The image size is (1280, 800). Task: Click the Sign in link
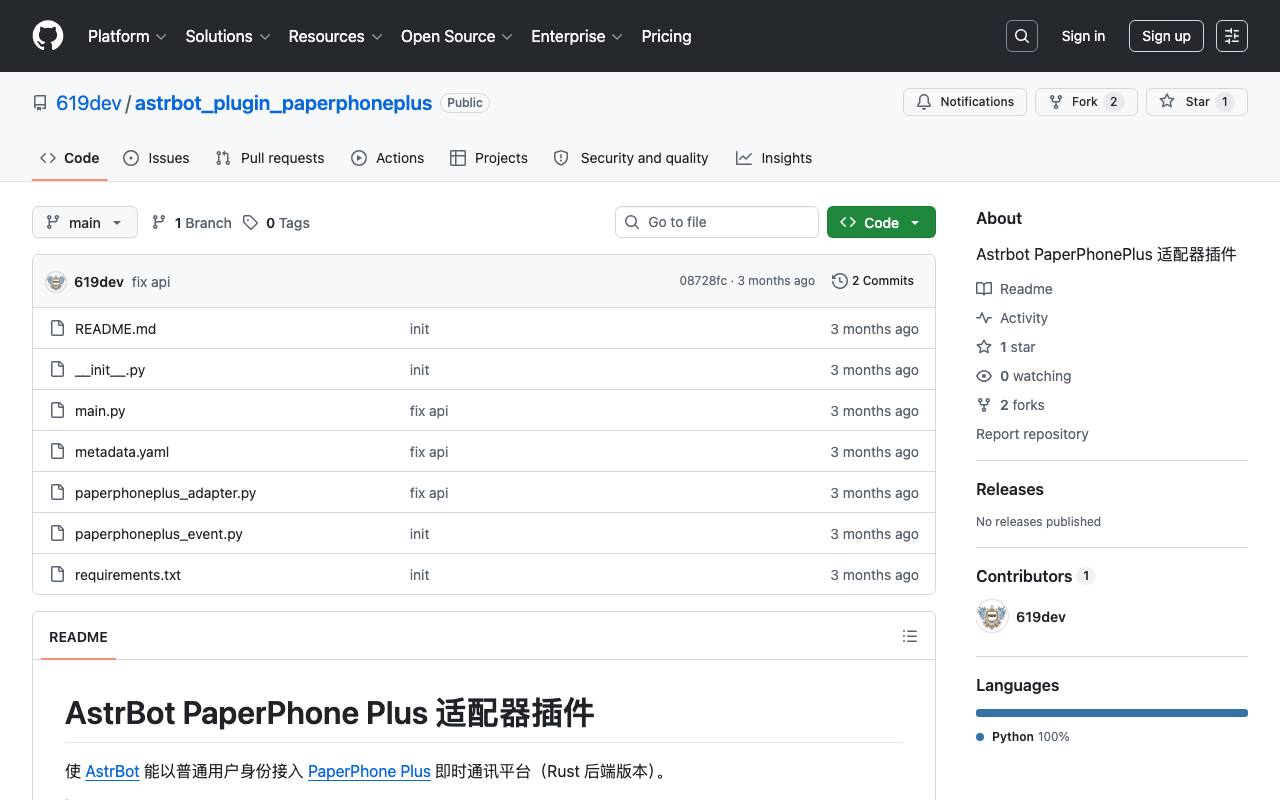[1083, 36]
